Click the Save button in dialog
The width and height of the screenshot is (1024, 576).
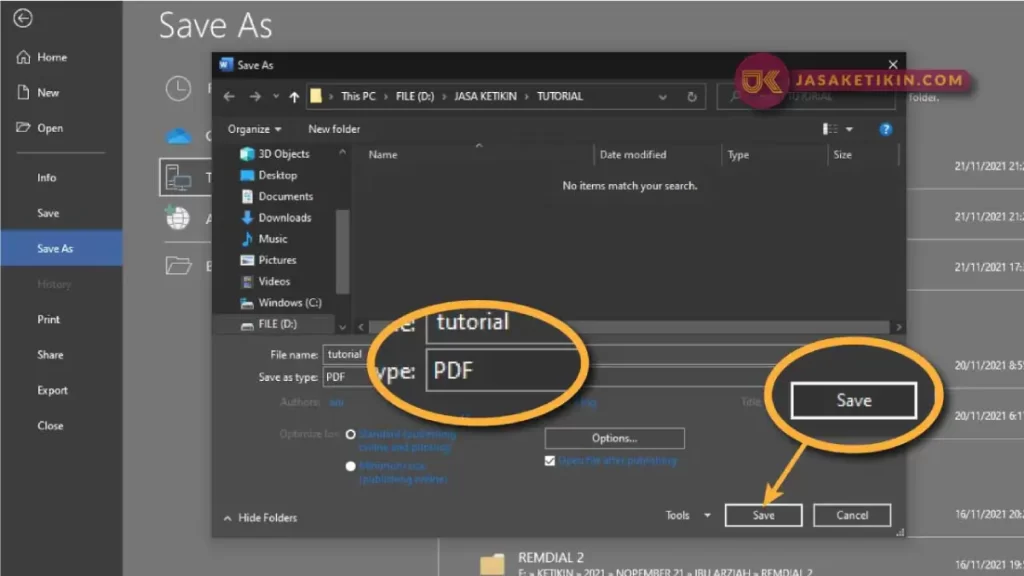(x=763, y=515)
